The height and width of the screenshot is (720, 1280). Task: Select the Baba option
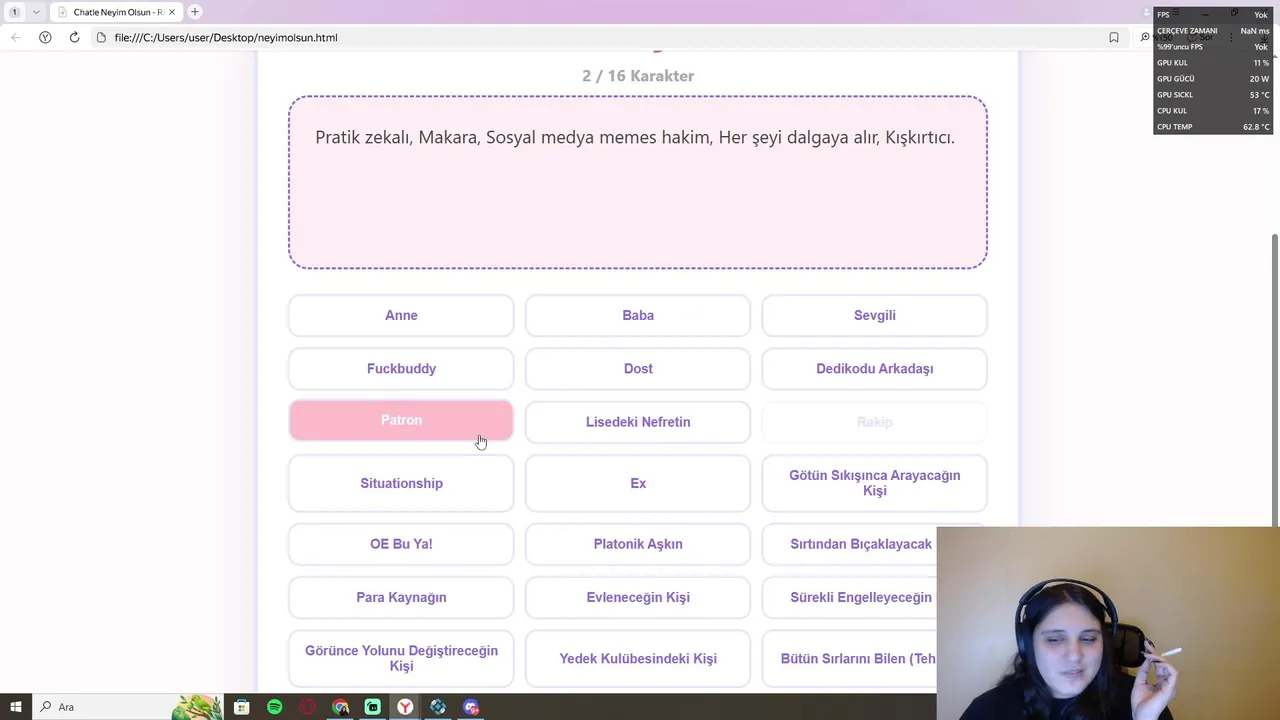tap(638, 315)
